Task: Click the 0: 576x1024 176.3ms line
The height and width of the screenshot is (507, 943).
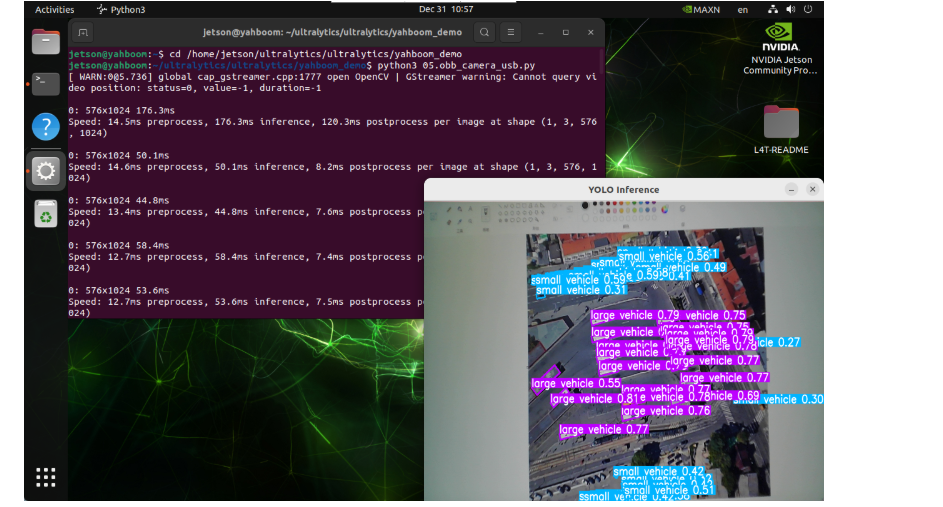Action: (121, 111)
